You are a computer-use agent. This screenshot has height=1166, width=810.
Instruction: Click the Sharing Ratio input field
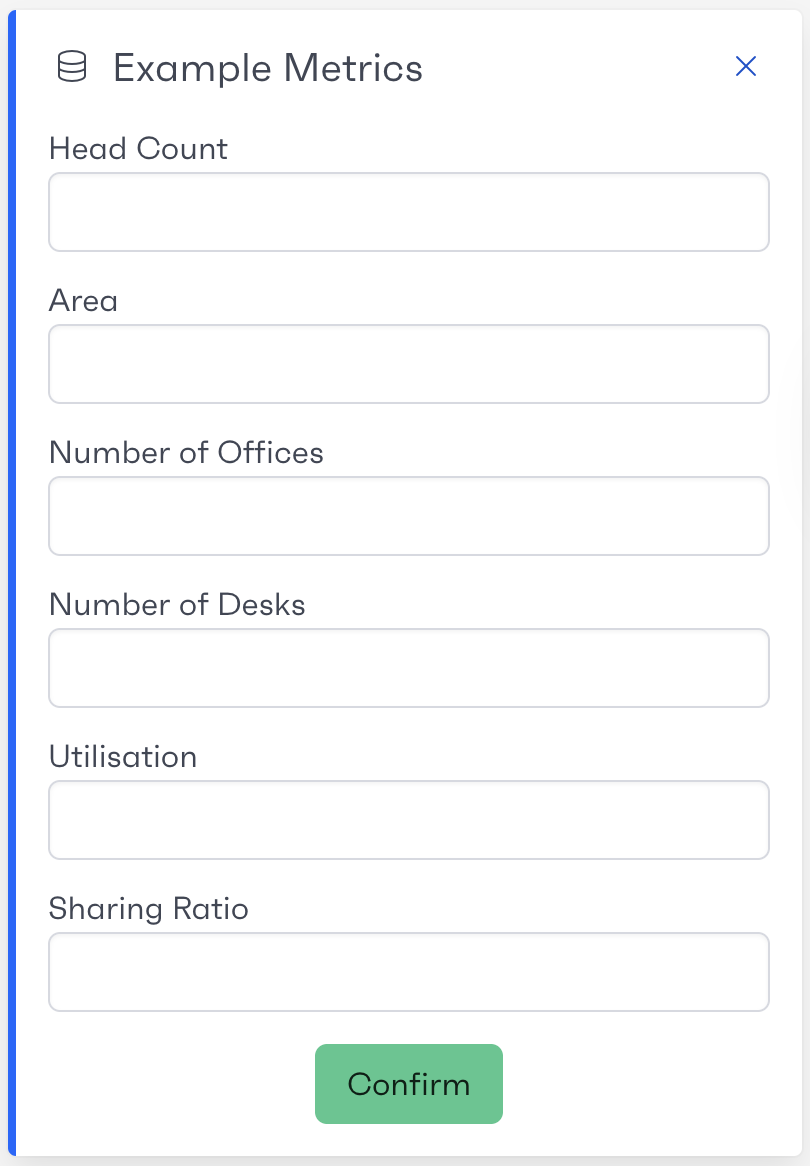(408, 972)
